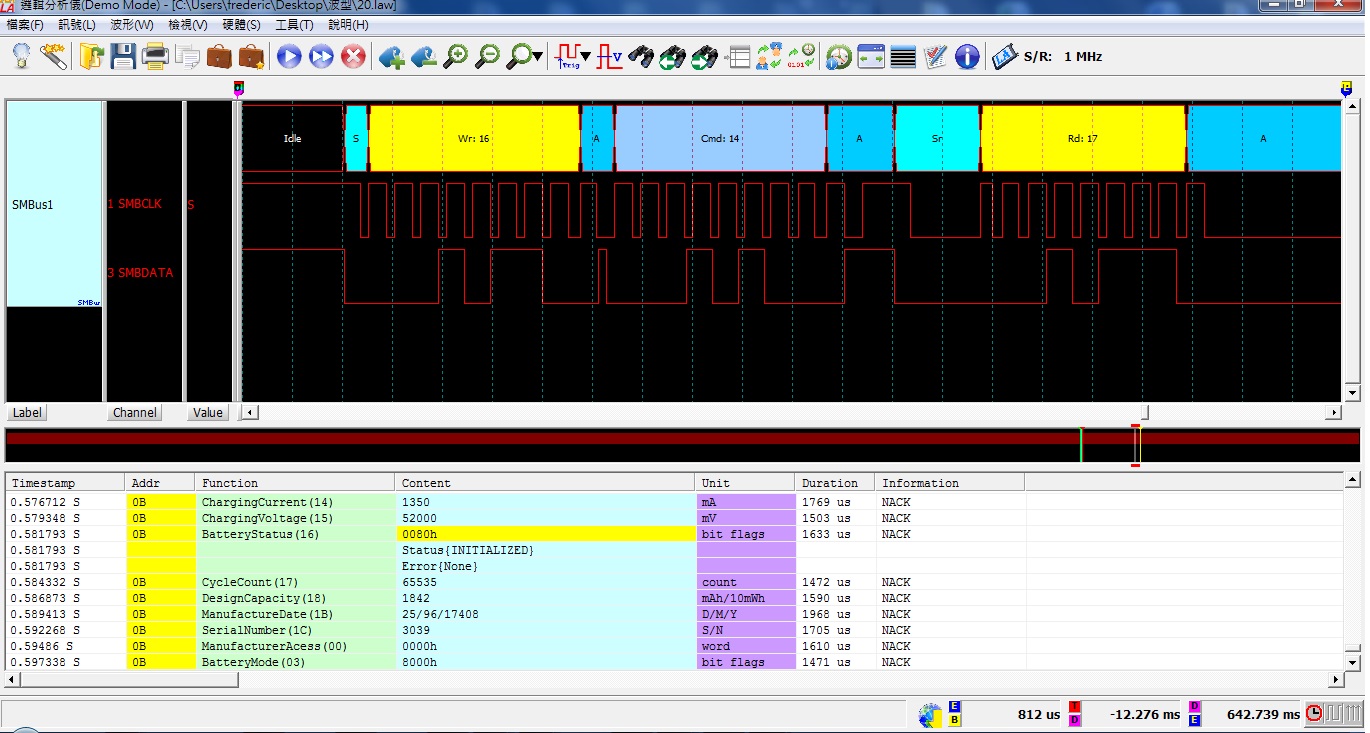Viewport: 1370px width, 733px height.
Task: Start repetitive run with the fast-forward button
Action: 321,56
